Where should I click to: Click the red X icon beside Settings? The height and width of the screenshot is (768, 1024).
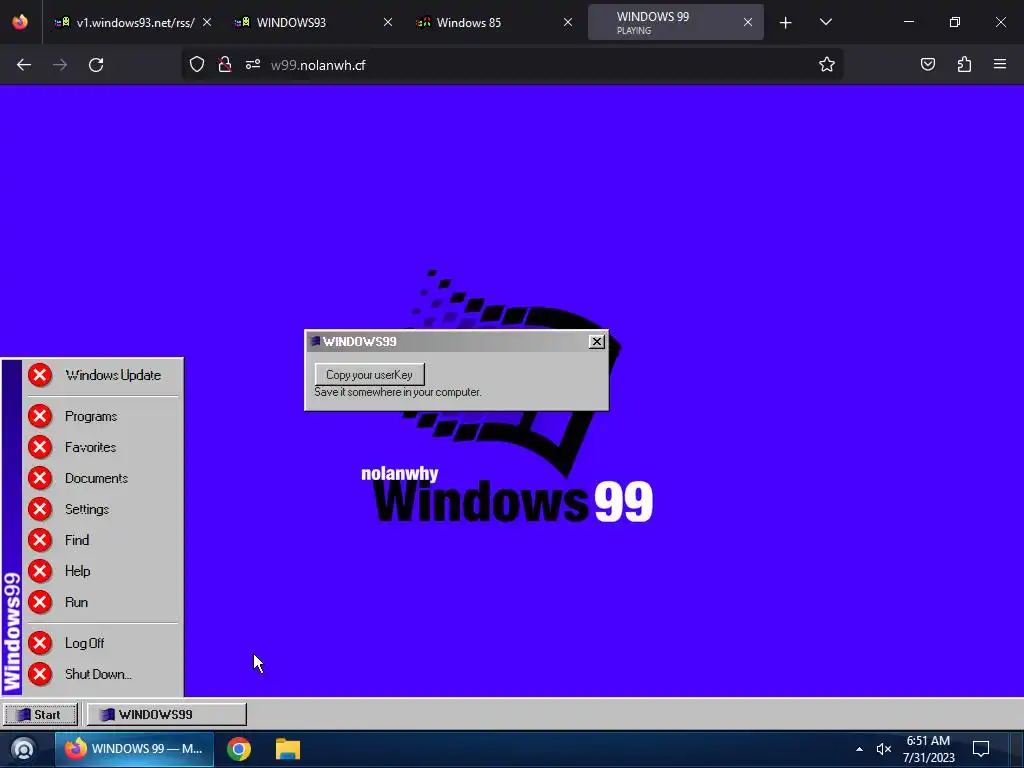click(x=40, y=509)
